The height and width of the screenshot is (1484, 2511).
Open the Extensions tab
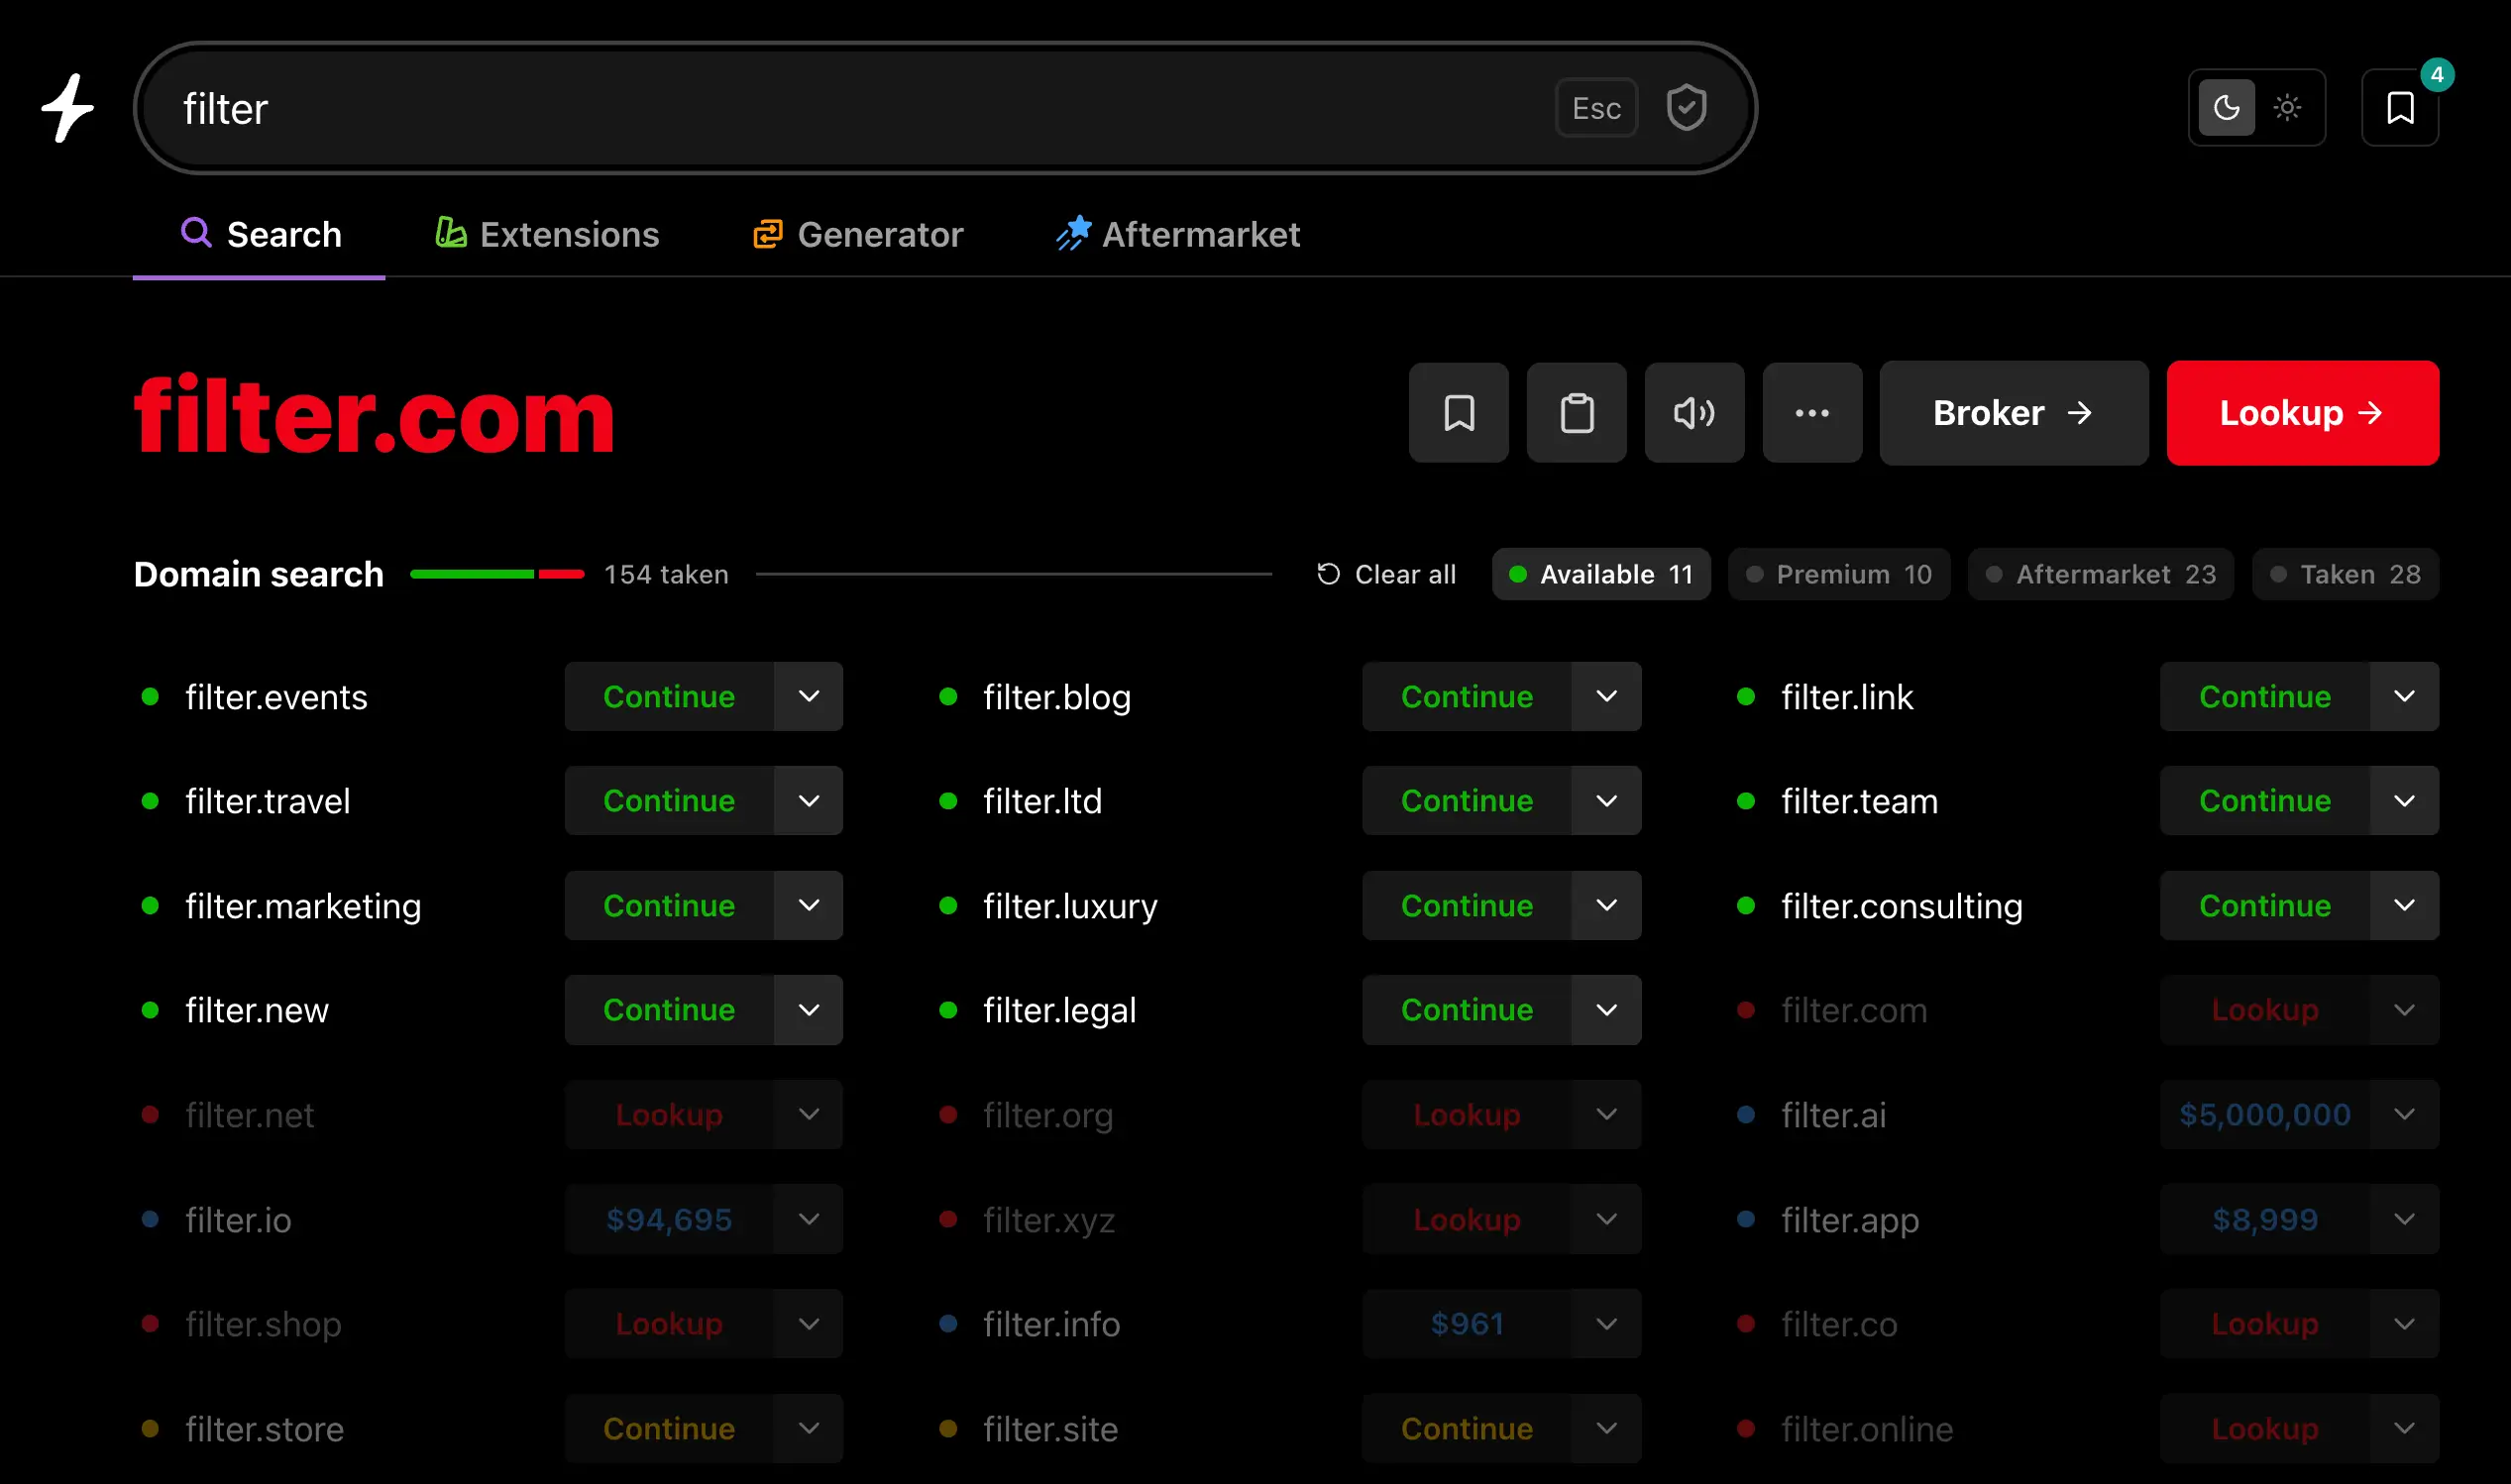[x=547, y=235]
